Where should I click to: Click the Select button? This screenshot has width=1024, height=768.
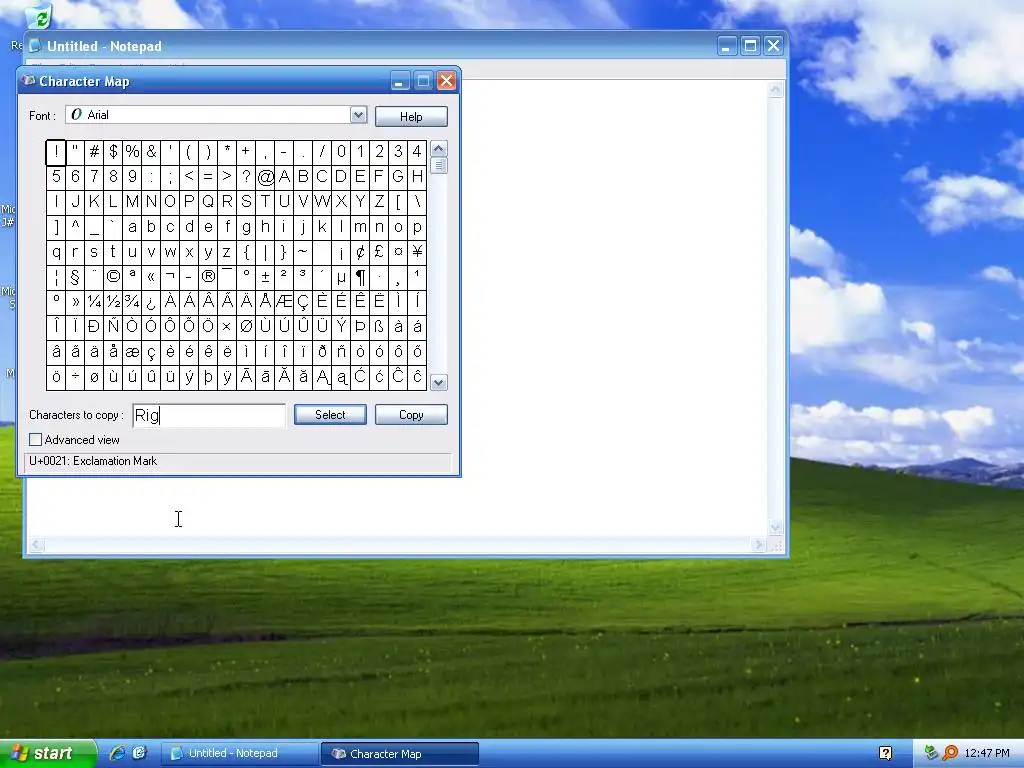(x=330, y=415)
